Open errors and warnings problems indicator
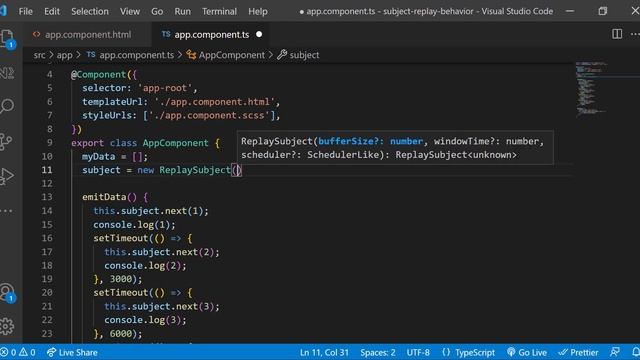Image resolution: width=640 pixels, height=360 pixels. 18,352
